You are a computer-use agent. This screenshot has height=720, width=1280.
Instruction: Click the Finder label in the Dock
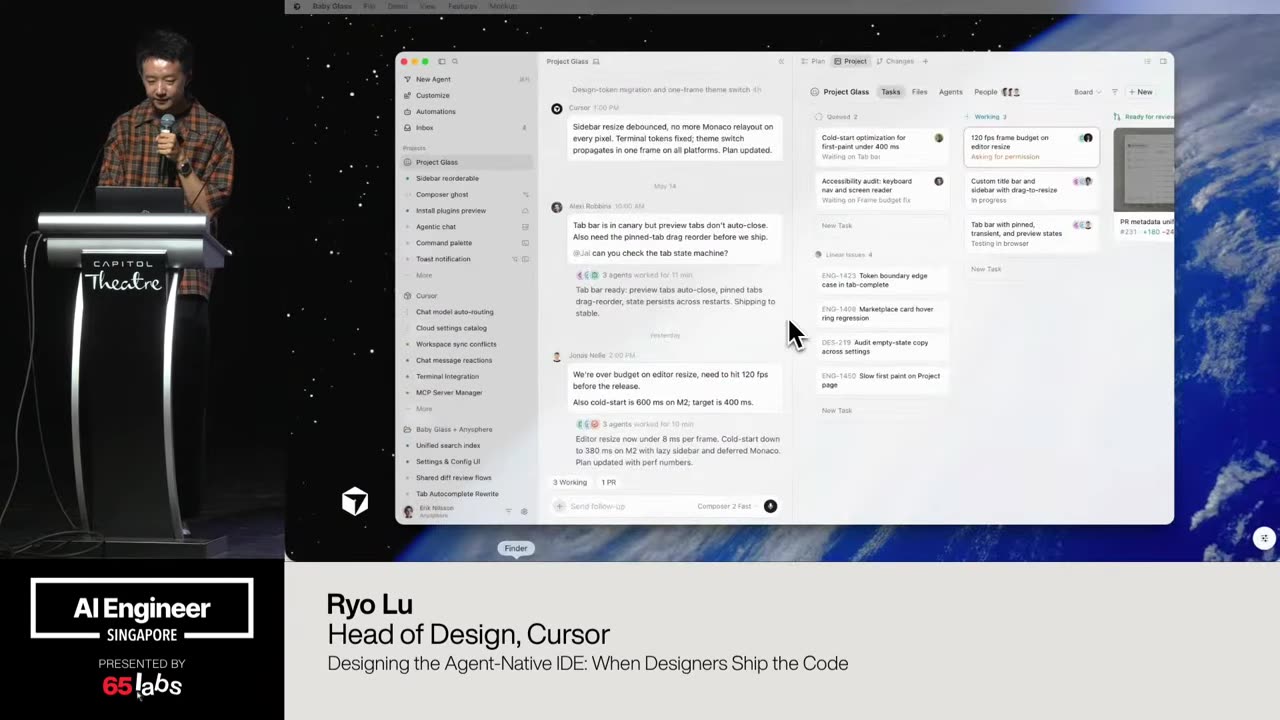coord(516,548)
